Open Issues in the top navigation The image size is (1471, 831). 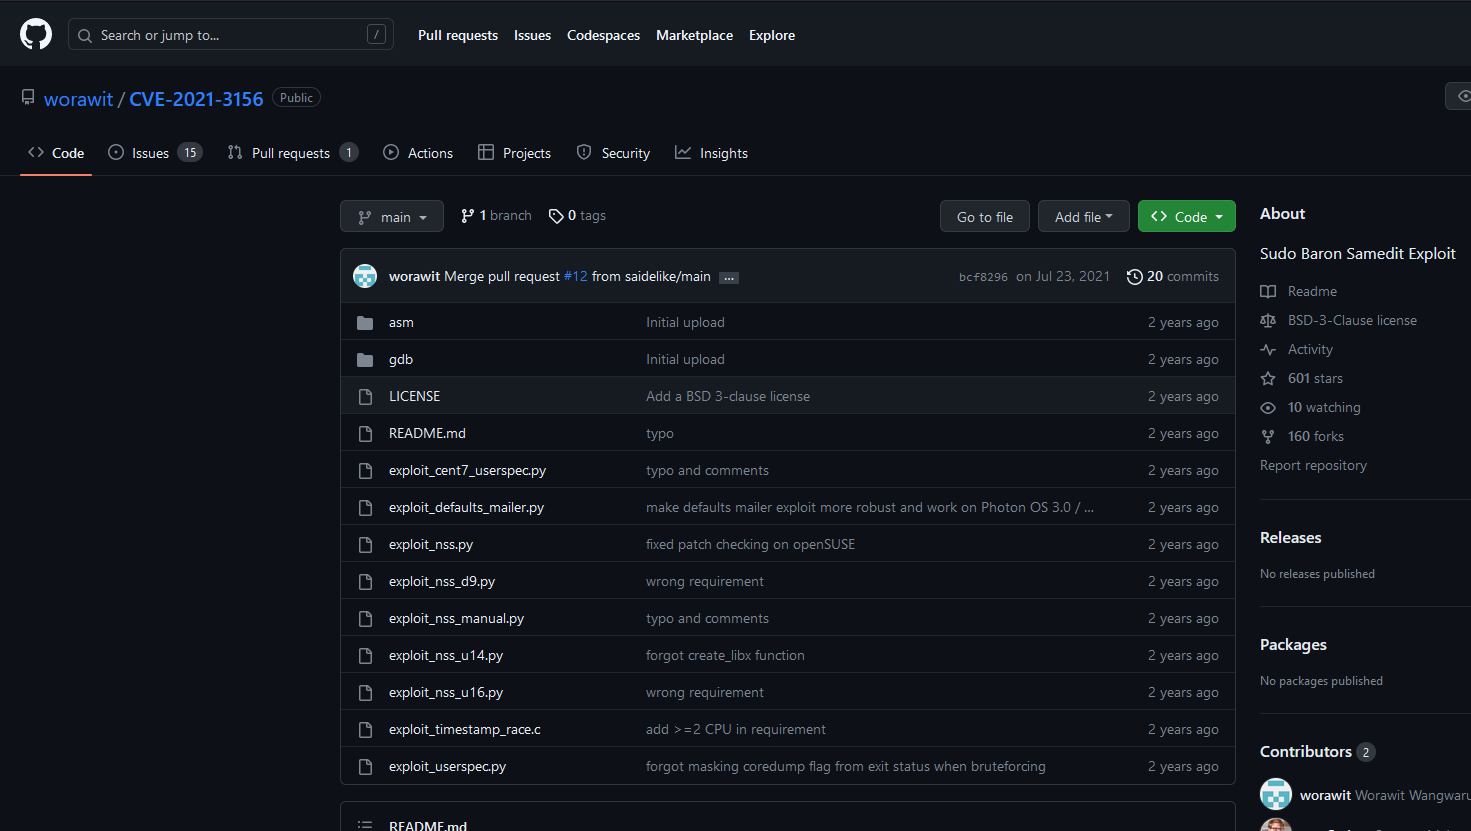point(532,35)
